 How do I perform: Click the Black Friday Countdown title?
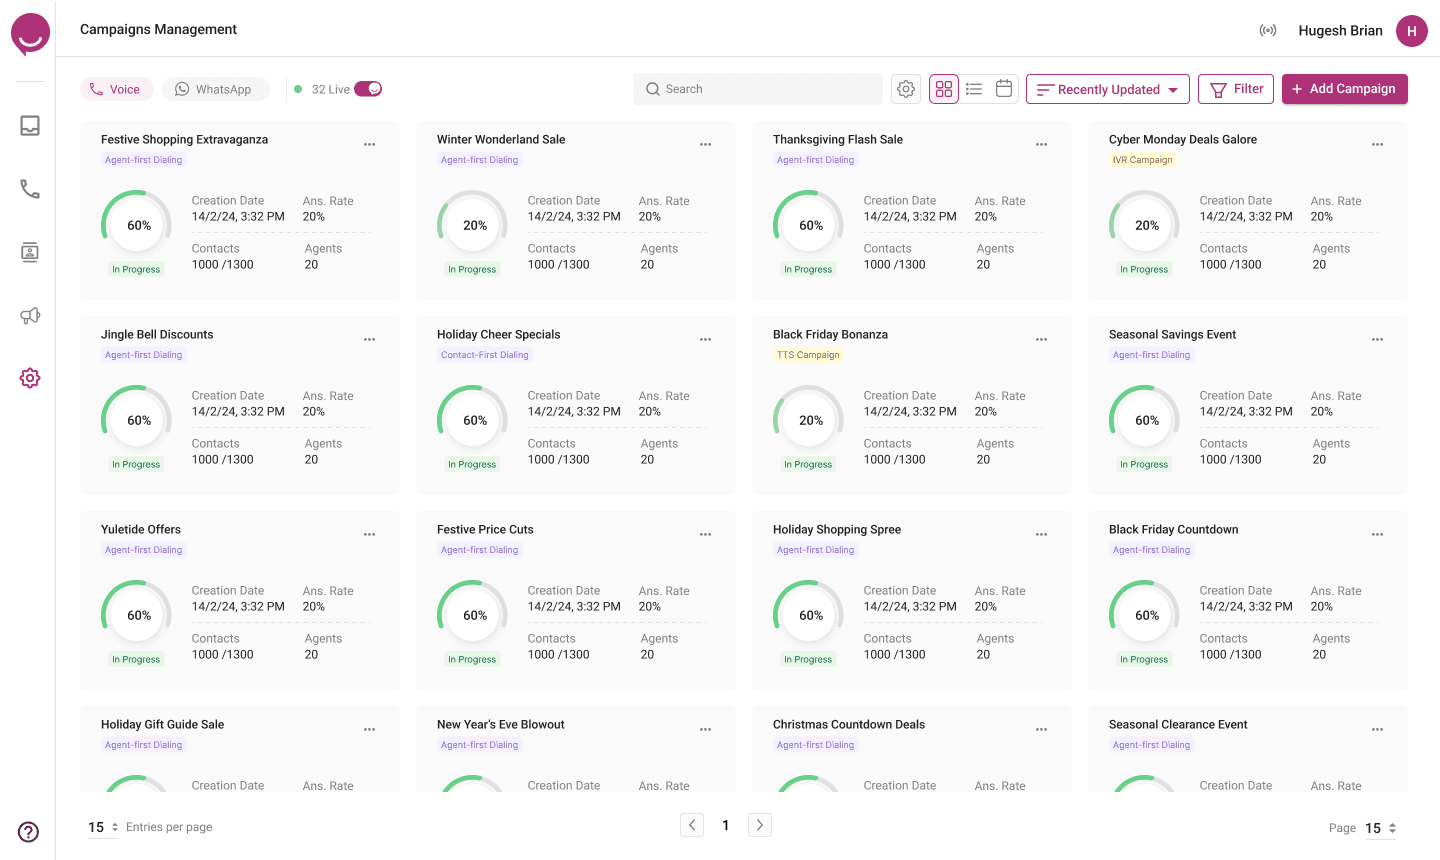(1173, 530)
